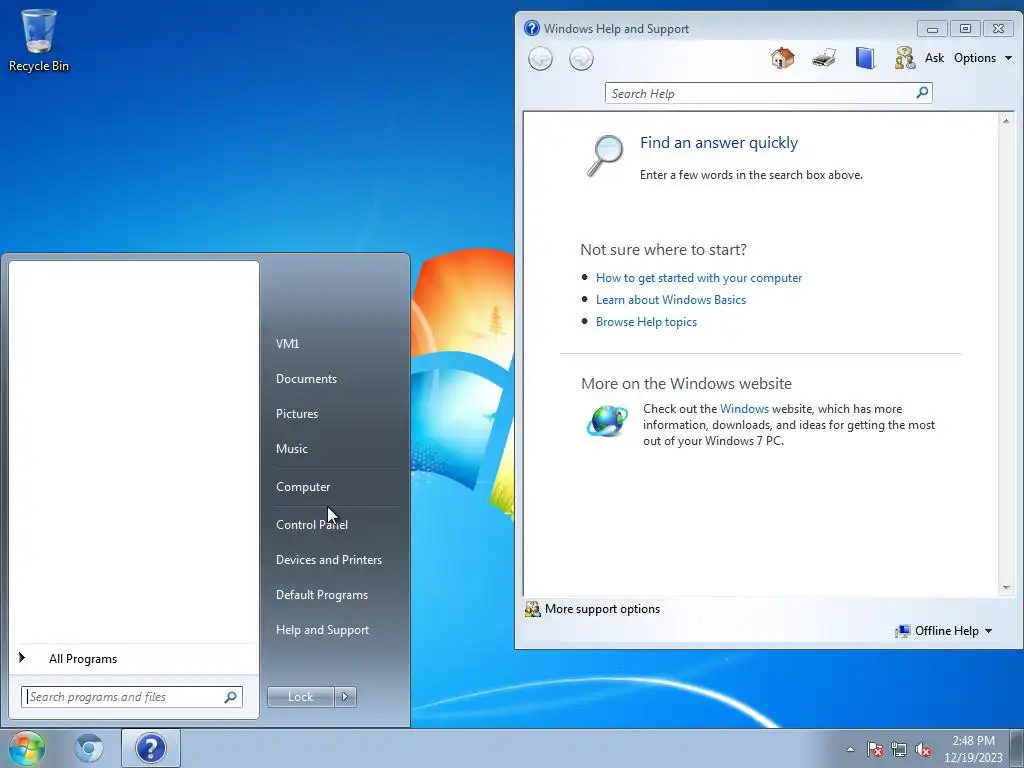Screen dimensions: 1024x768
Task: Open the Offline Help dropdown
Action: coord(953,630)
